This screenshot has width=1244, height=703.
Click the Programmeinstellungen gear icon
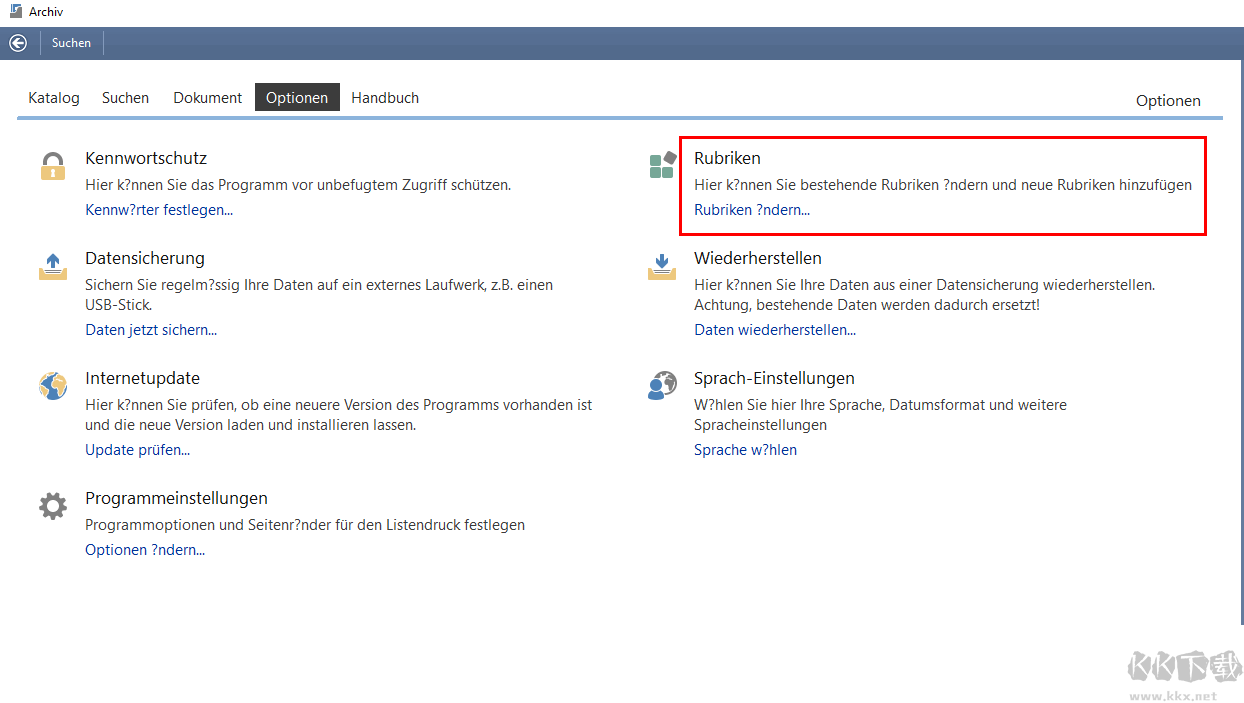coord(53,506)
